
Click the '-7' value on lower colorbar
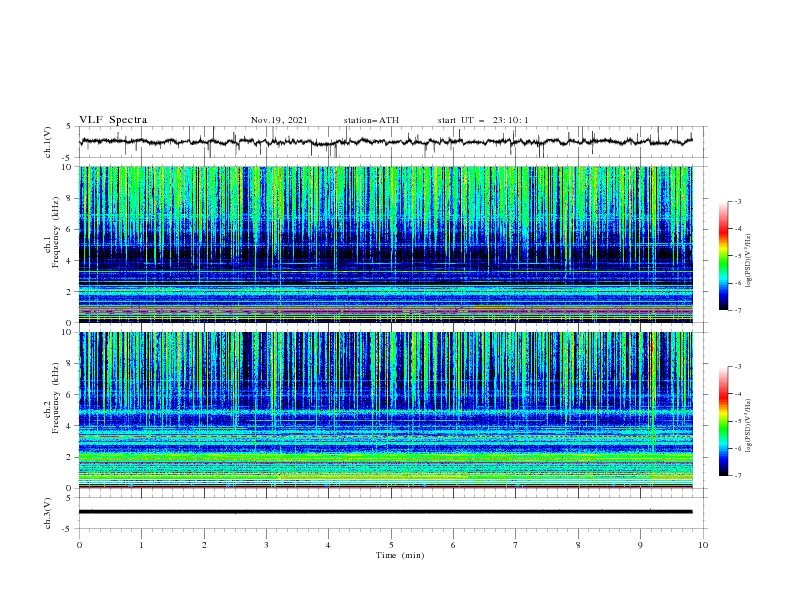click(x=738, y=475)
